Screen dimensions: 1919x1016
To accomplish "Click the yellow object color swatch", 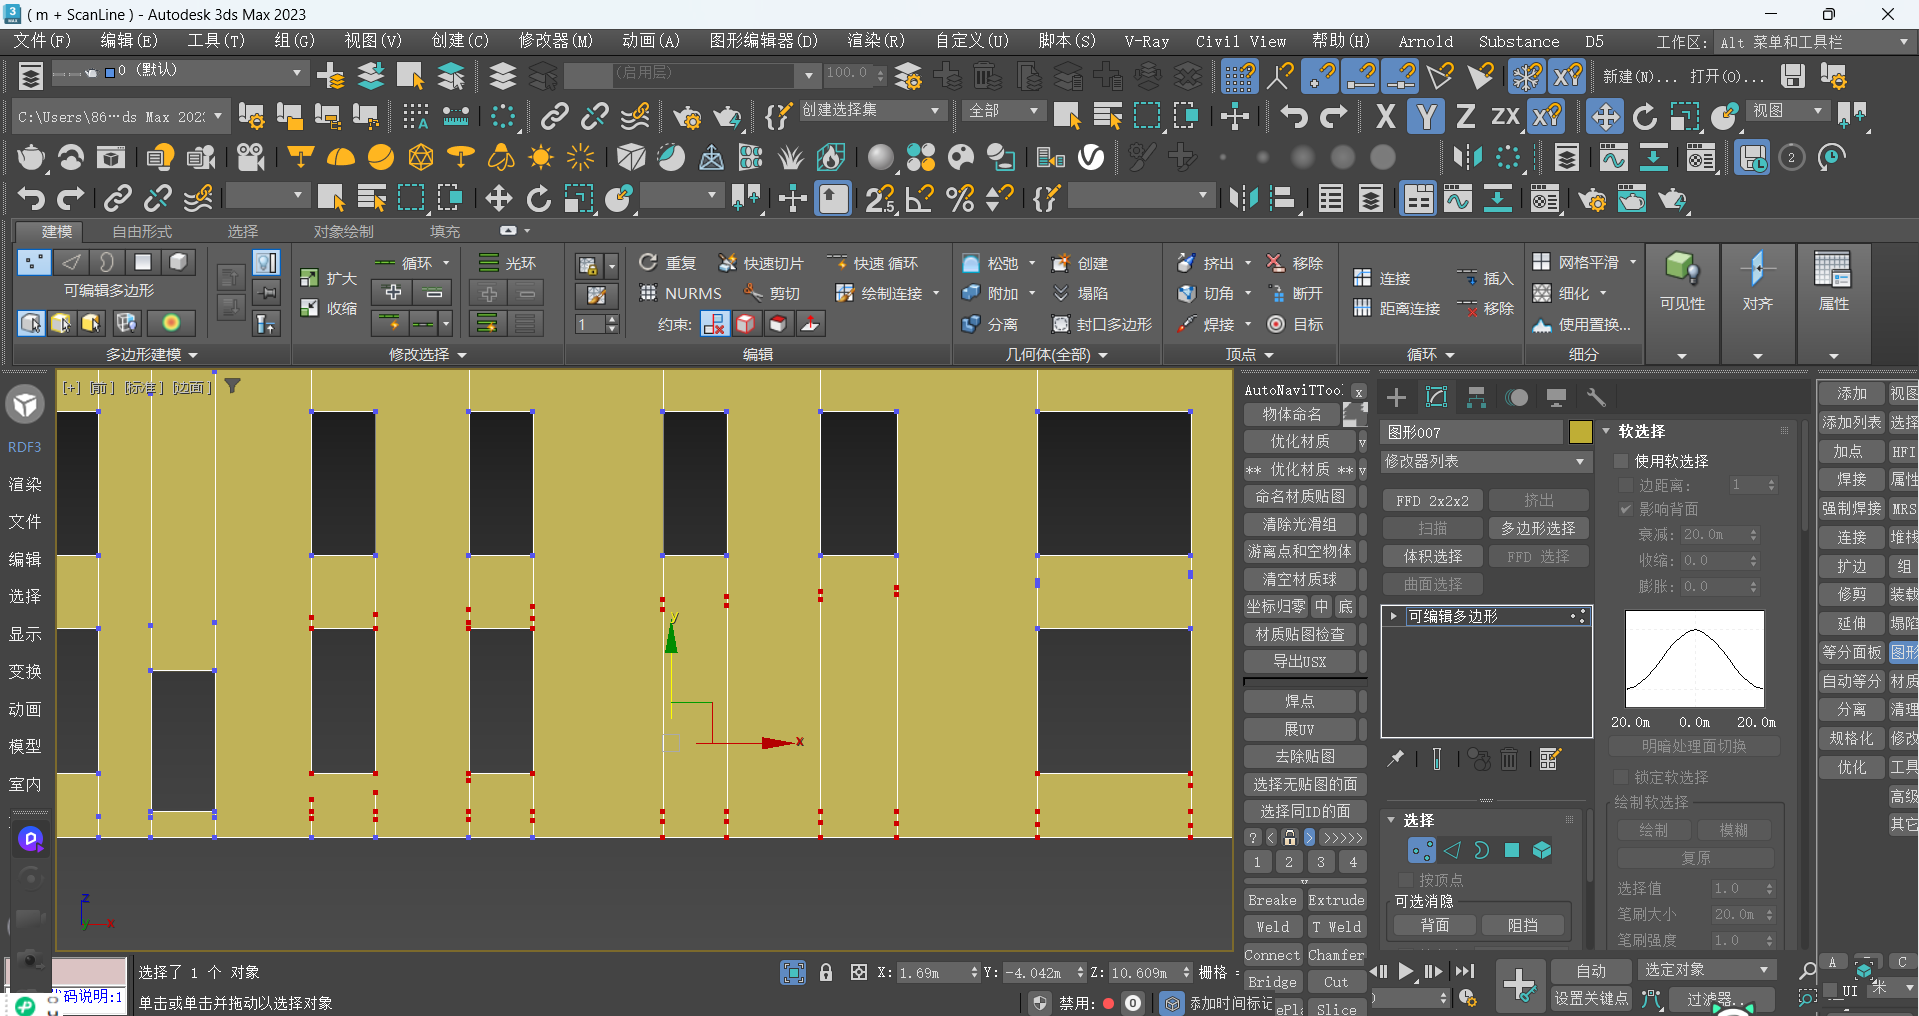I will pyautogui.click(x=1581, y=432).
